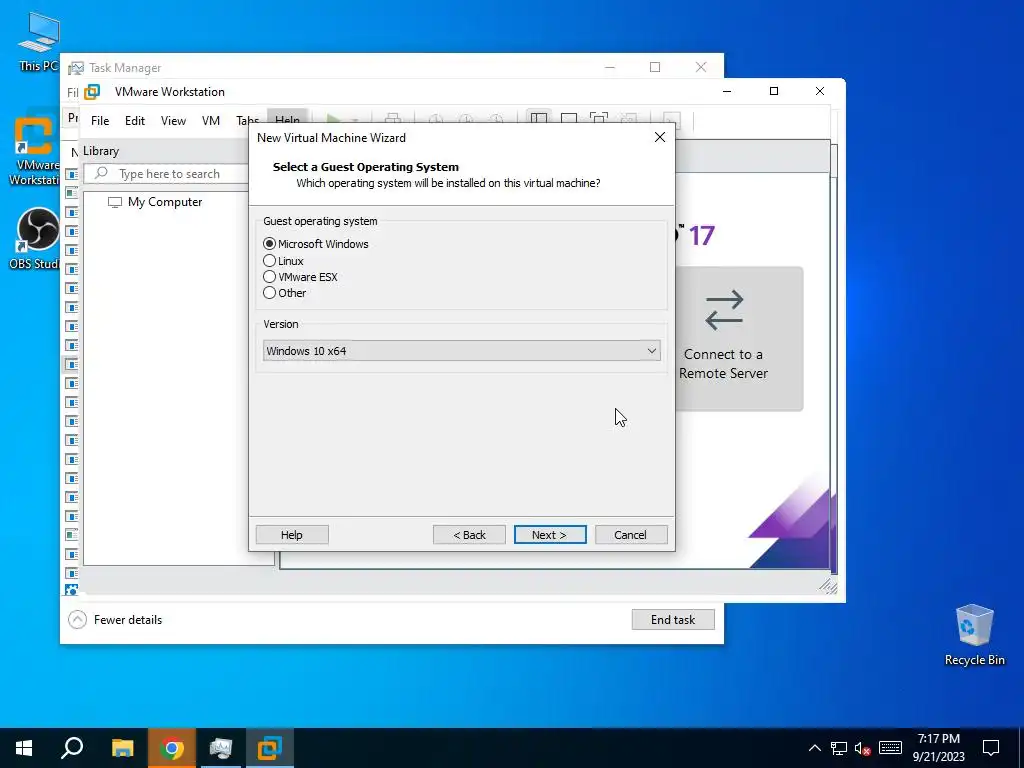Open the touch keyboard tray icon
This screenshot has width=1024, height=768.
coord(890,748)
